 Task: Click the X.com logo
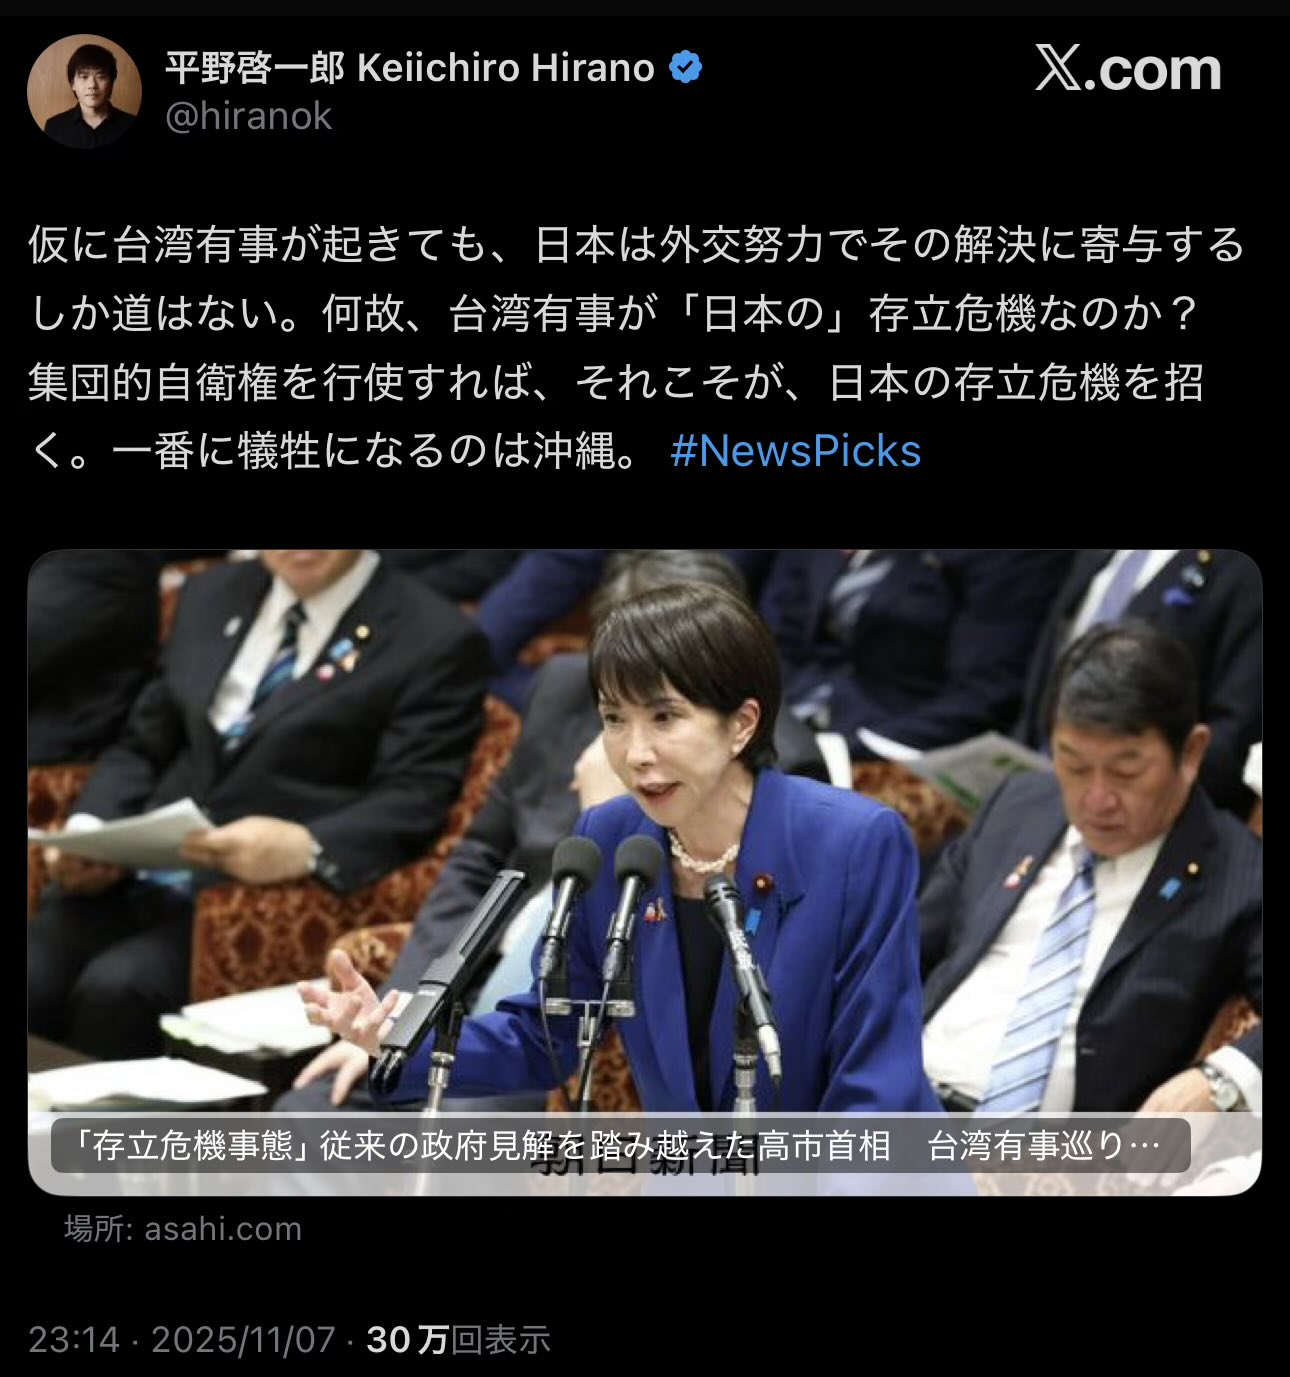[1128, 69]
